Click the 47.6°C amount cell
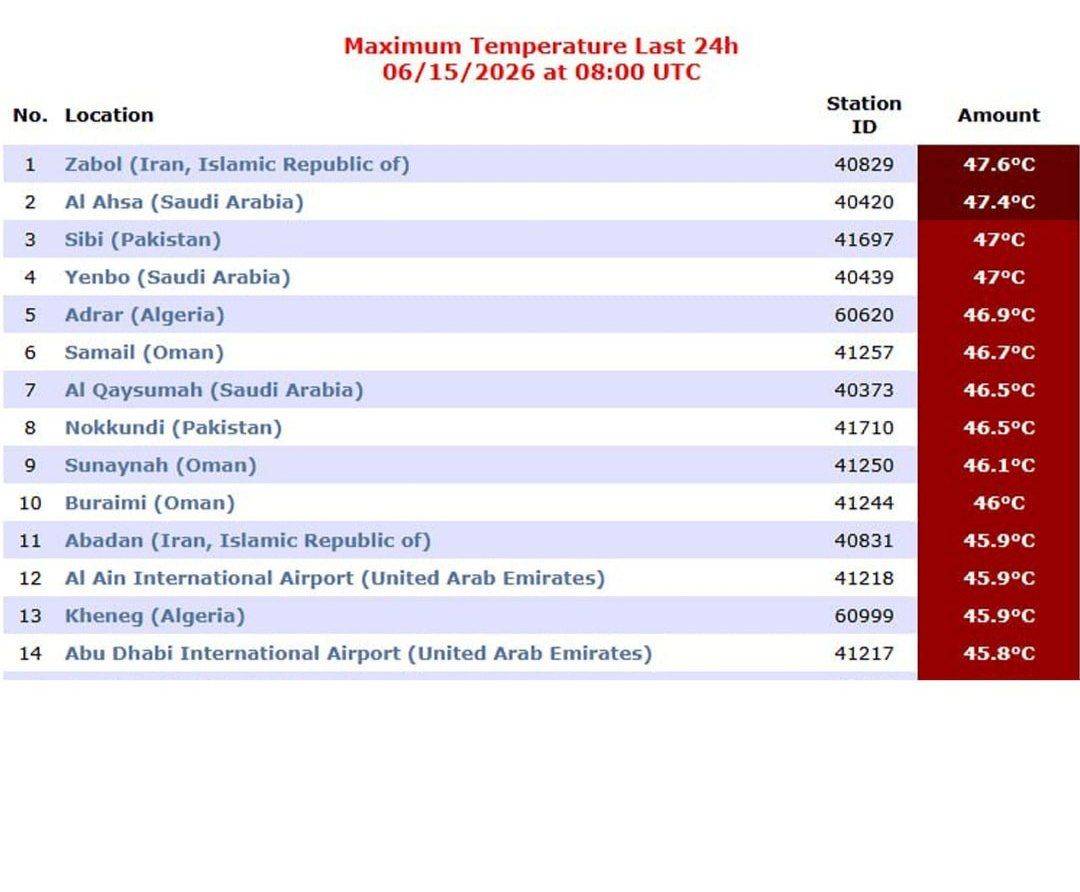Screen dimensions: 1080x892 click(999, 164)
